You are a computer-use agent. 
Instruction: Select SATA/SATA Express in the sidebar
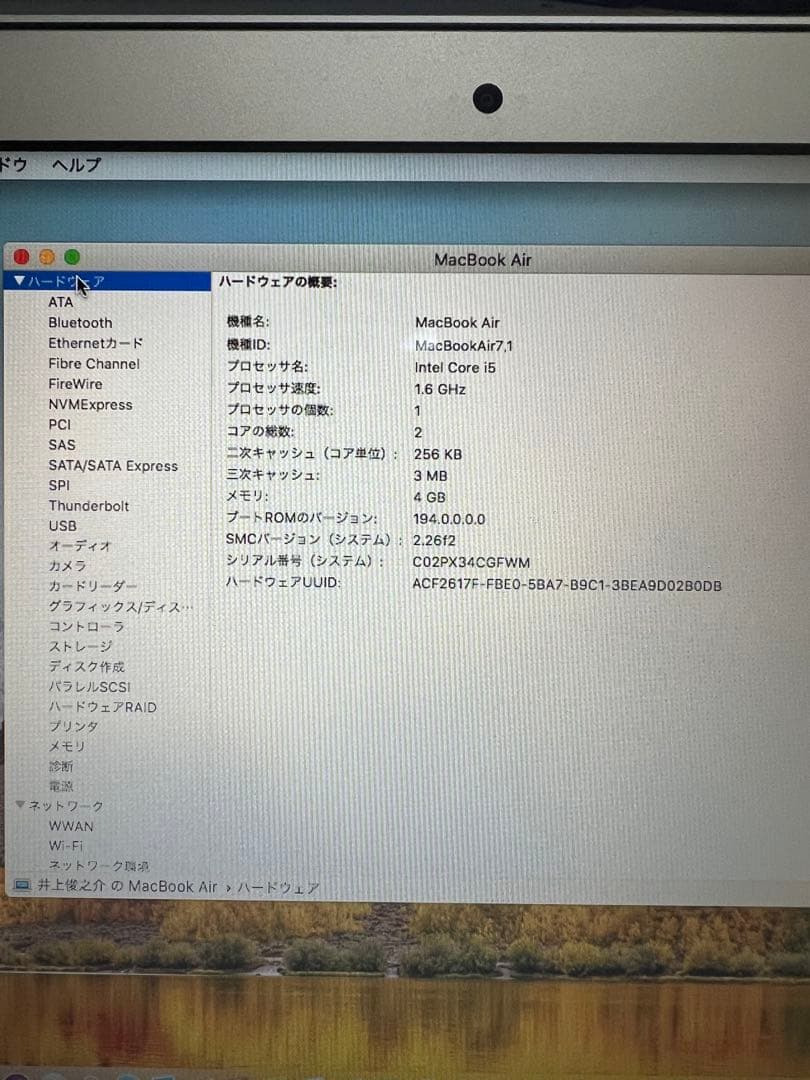click(x=113, y=466)
